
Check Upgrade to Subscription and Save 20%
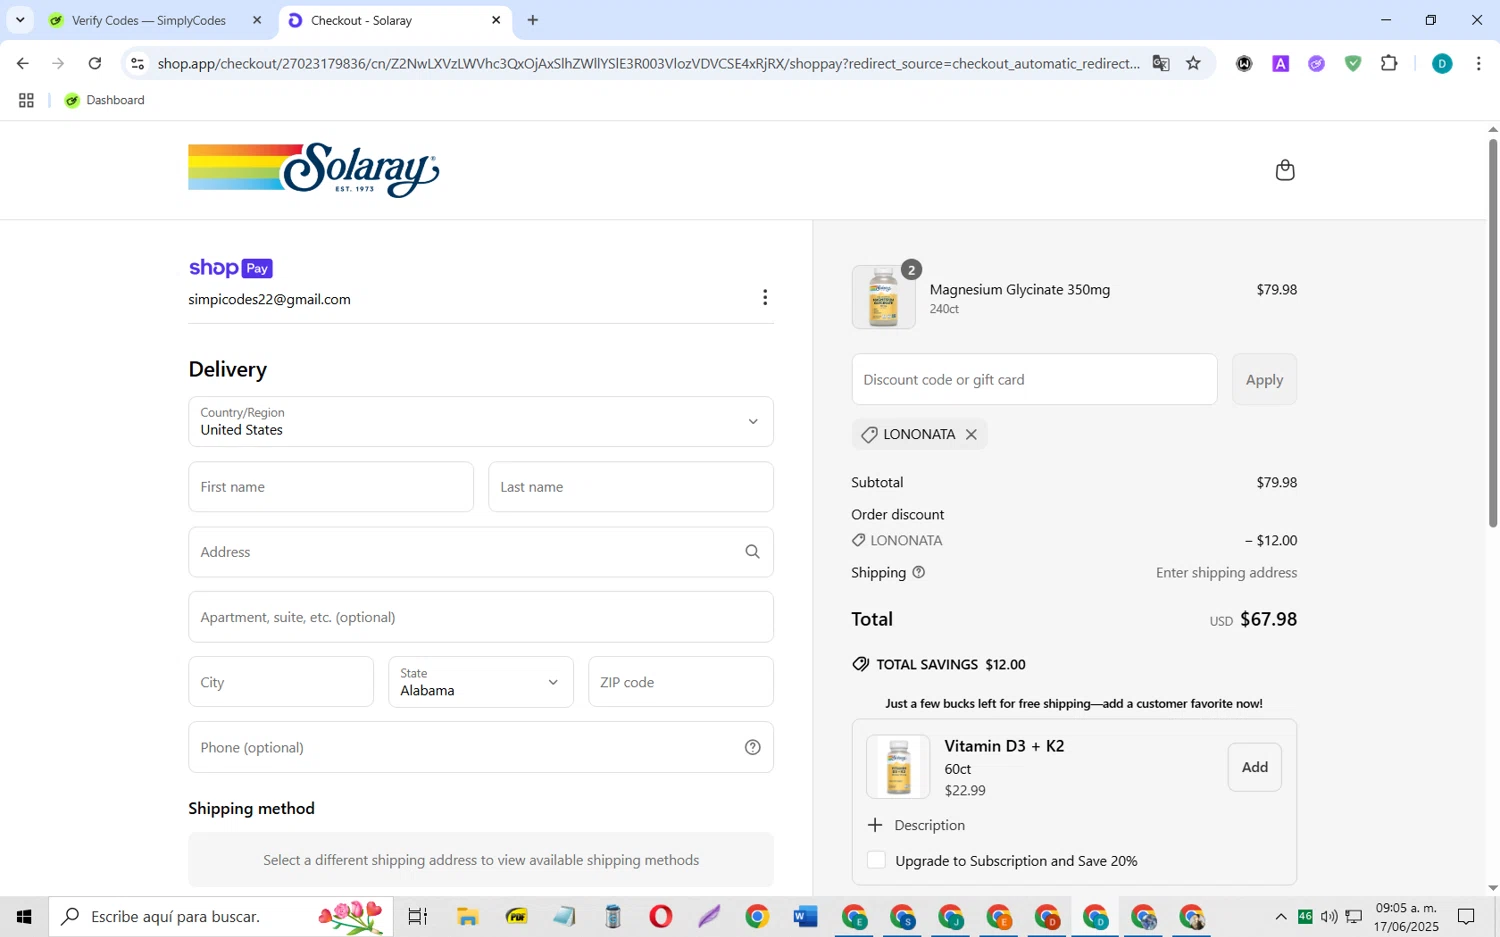(x=876, y=861)
